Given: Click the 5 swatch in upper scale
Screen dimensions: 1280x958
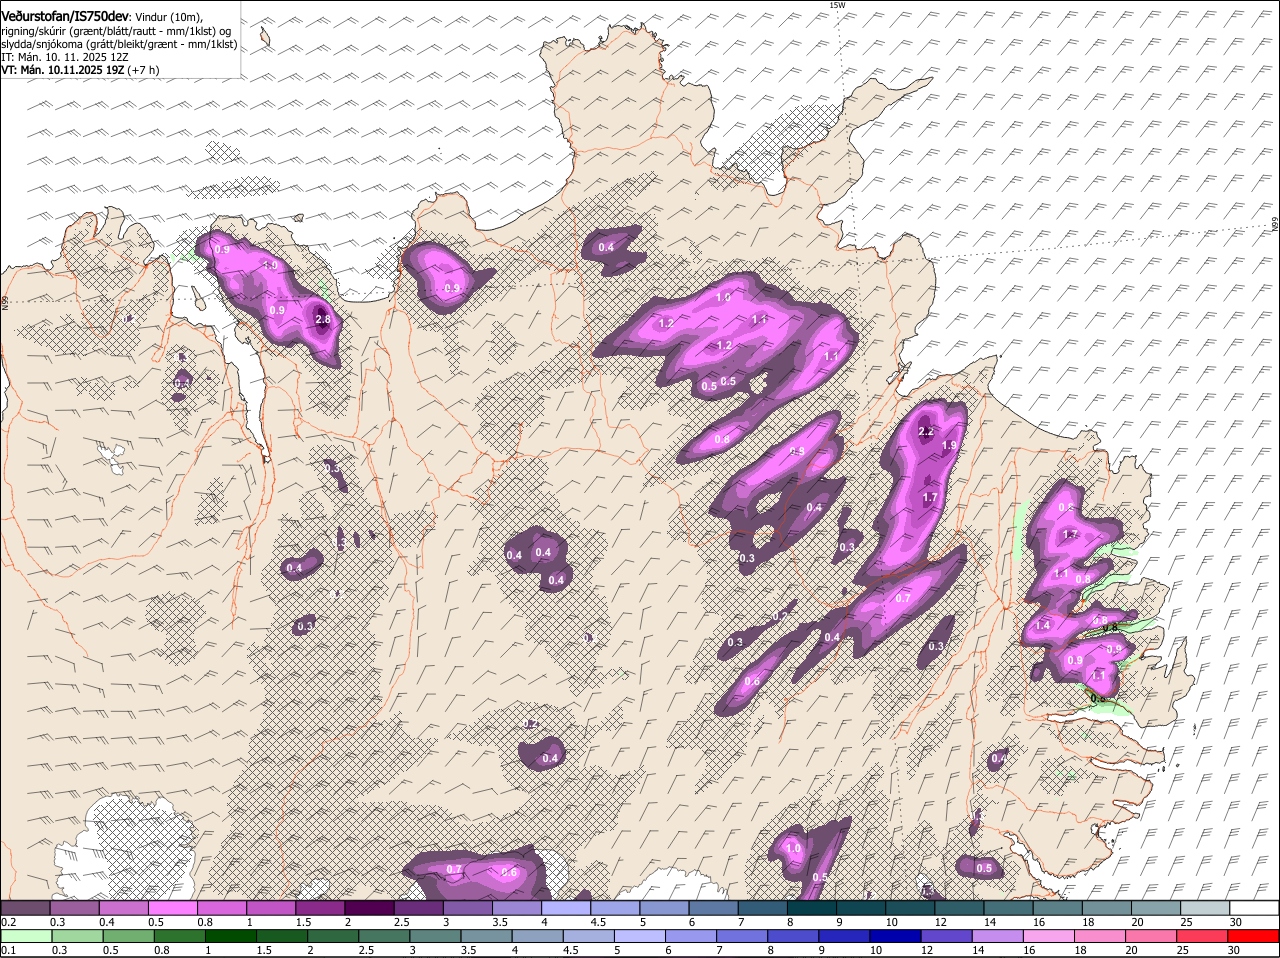Looking at the screenshot, I should 664,907.
